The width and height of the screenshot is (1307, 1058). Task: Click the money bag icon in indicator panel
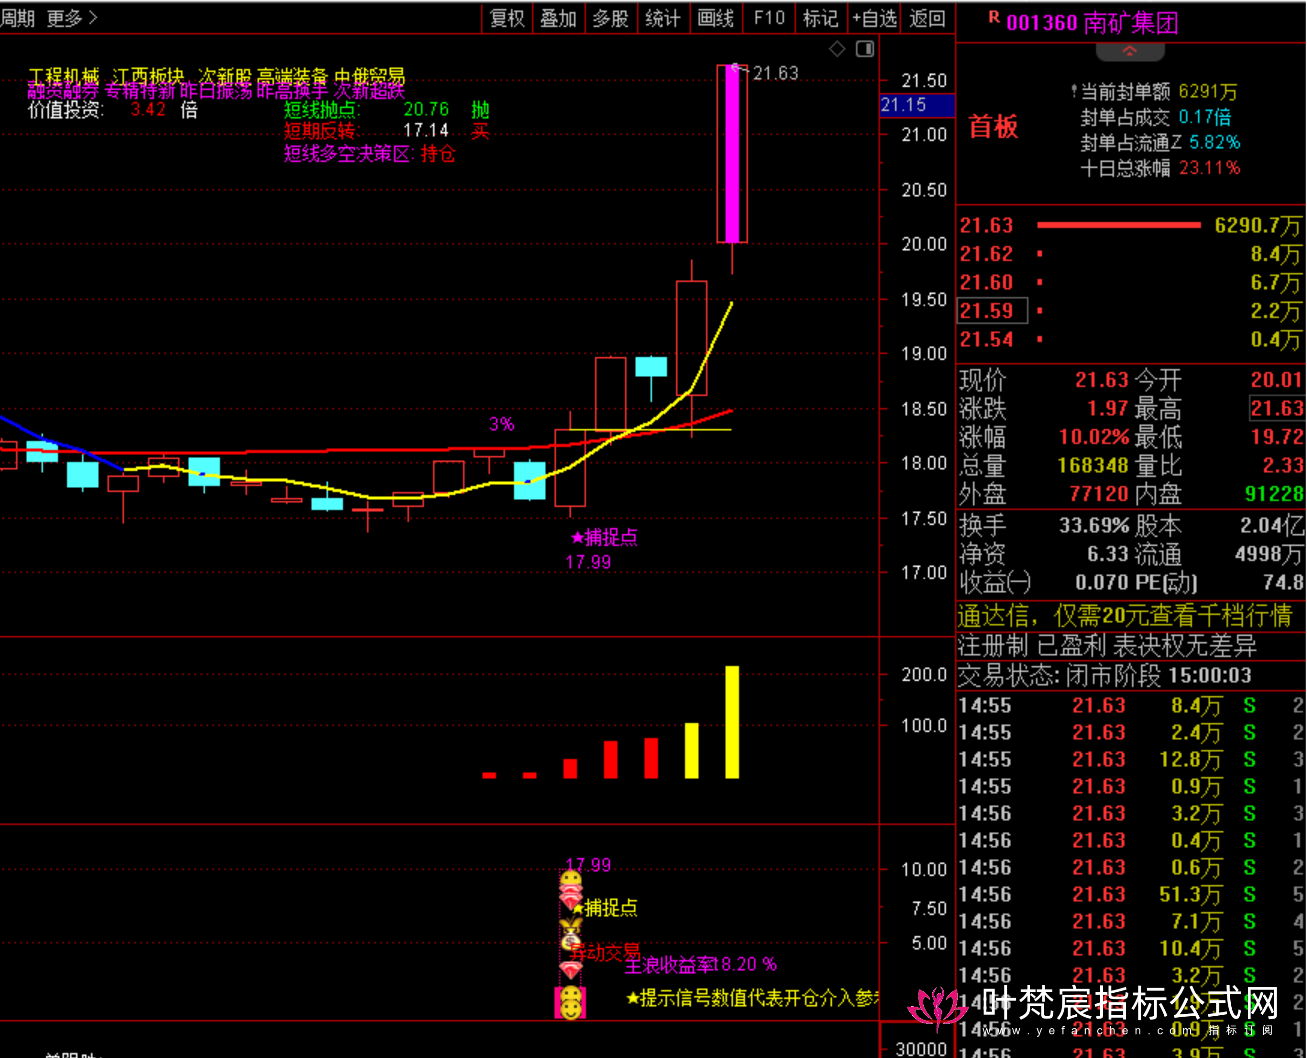click(571, 933)
